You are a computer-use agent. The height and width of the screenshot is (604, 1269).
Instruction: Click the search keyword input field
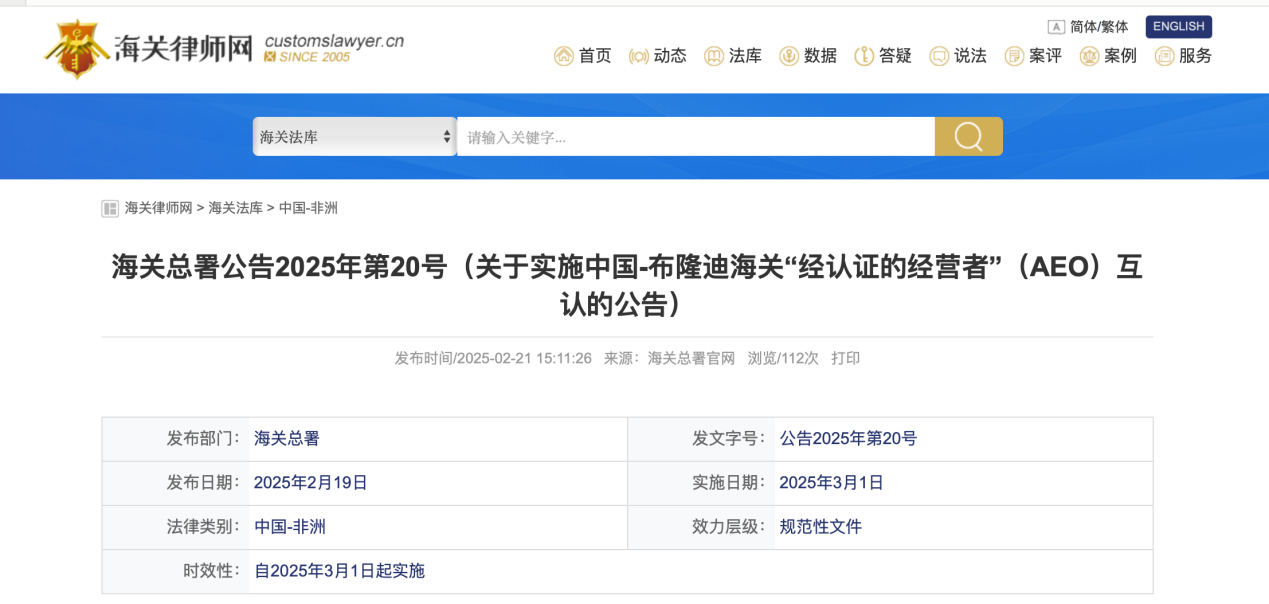695,137
